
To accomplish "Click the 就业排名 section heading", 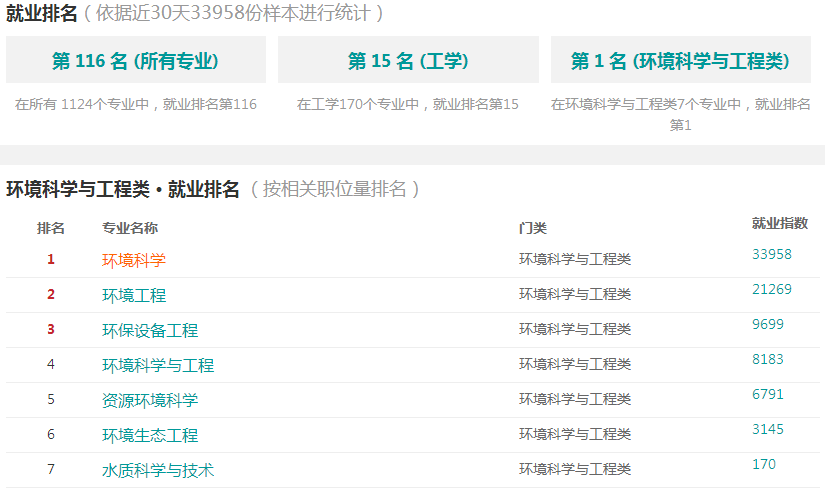I will pyautogui.click(x=42, y=13).
